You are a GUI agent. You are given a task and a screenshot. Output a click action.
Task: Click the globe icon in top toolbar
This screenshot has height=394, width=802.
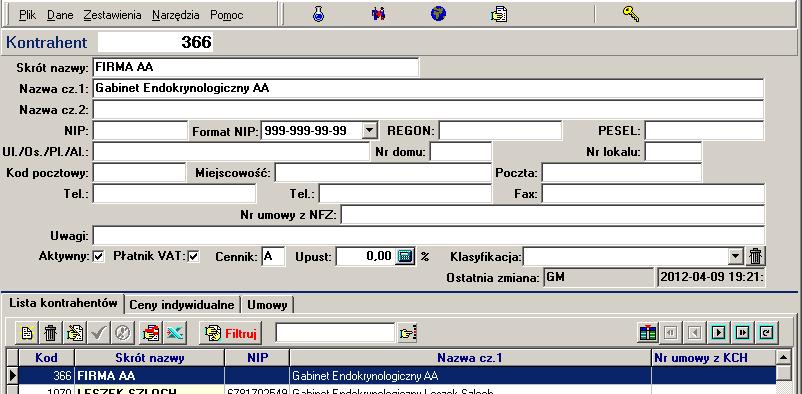pyautogui.click(x=438, y=14)
